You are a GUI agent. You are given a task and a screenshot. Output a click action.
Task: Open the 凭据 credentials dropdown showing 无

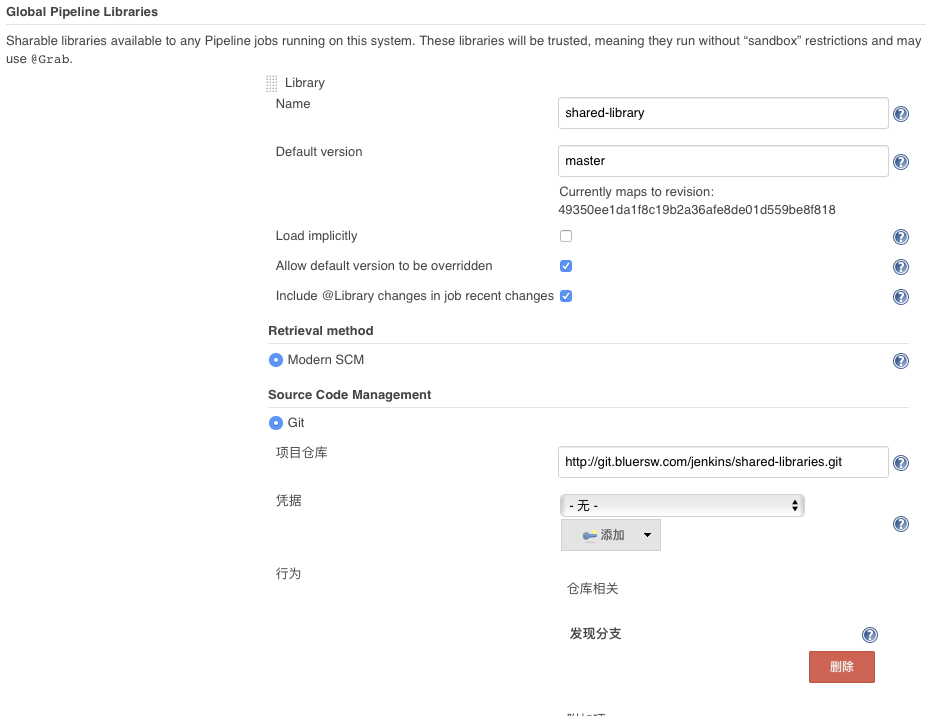[682, 506]
